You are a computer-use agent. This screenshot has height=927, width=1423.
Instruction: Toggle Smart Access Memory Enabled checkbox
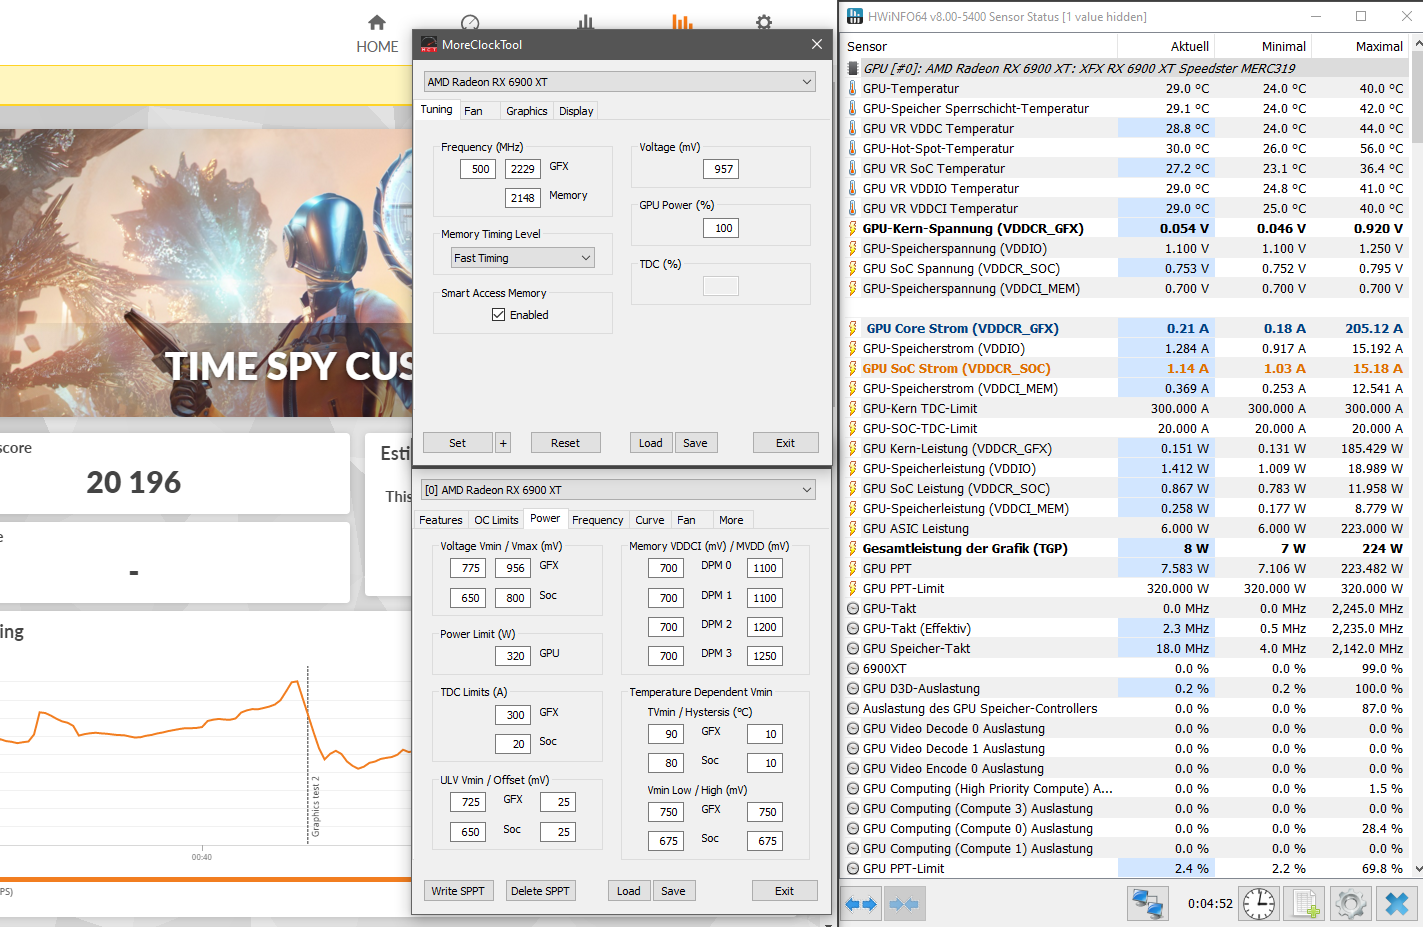tap(498, 314)
